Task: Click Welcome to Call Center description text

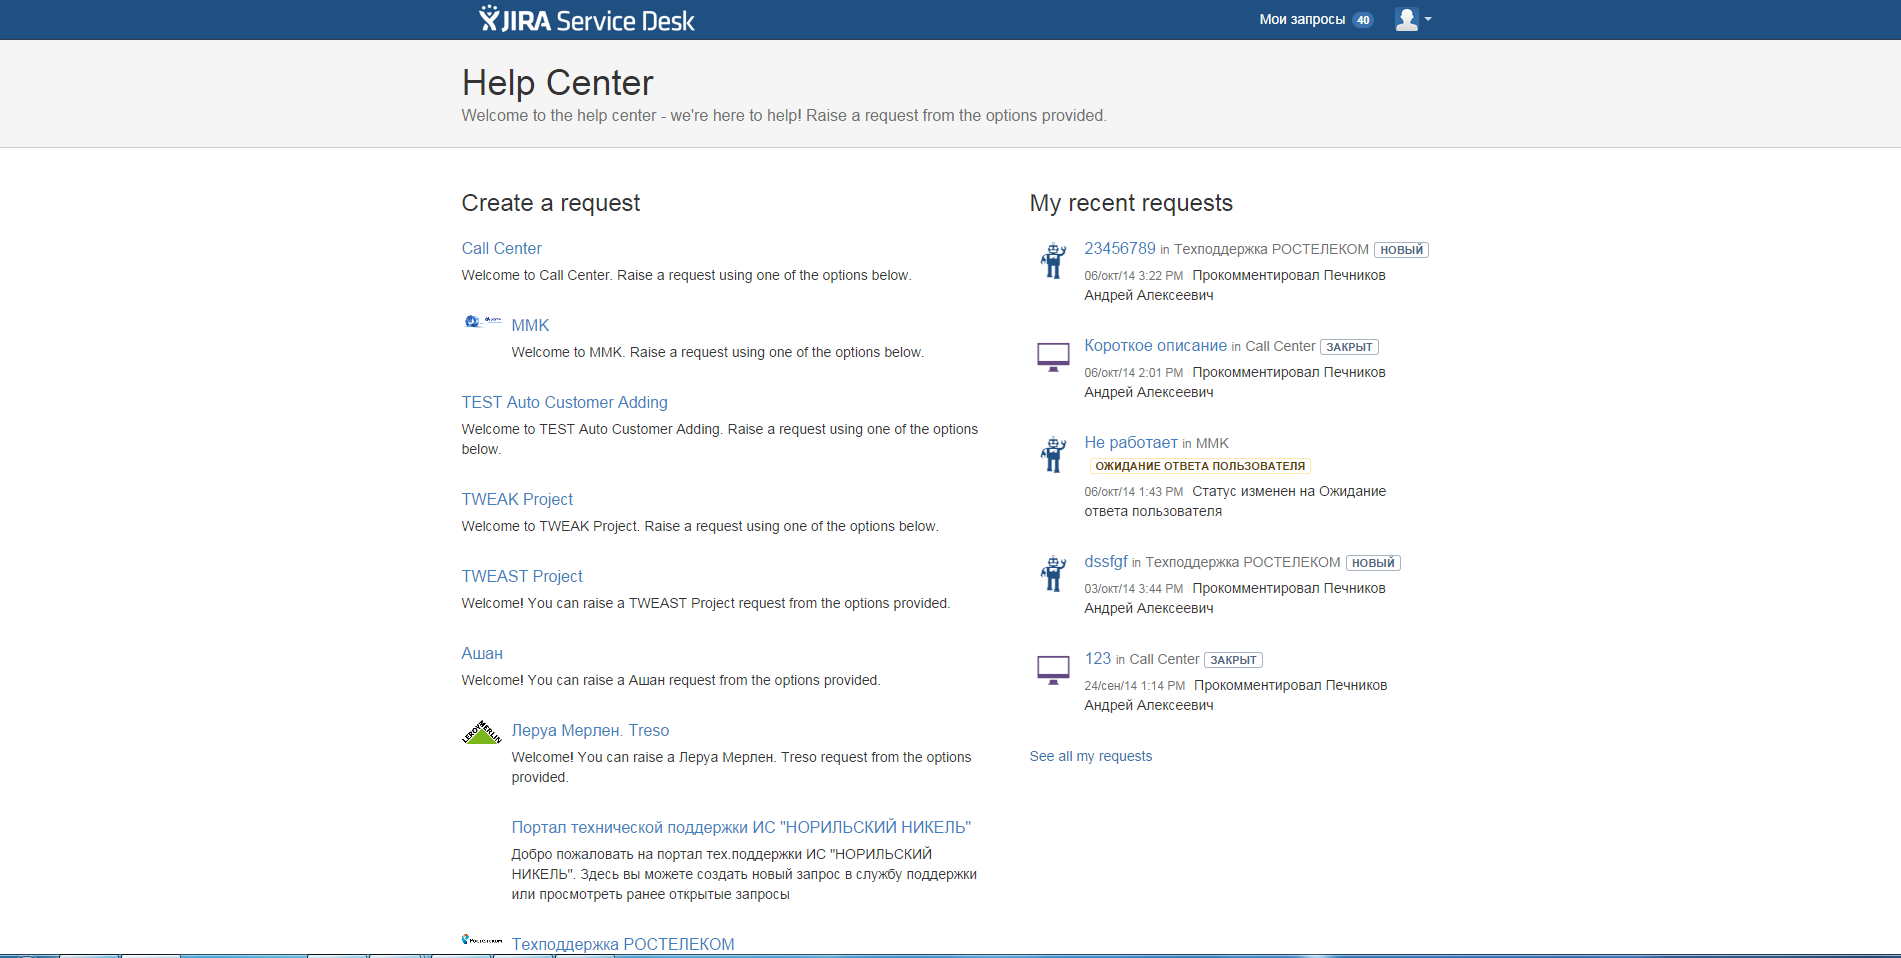Action: tap(686, 275)
